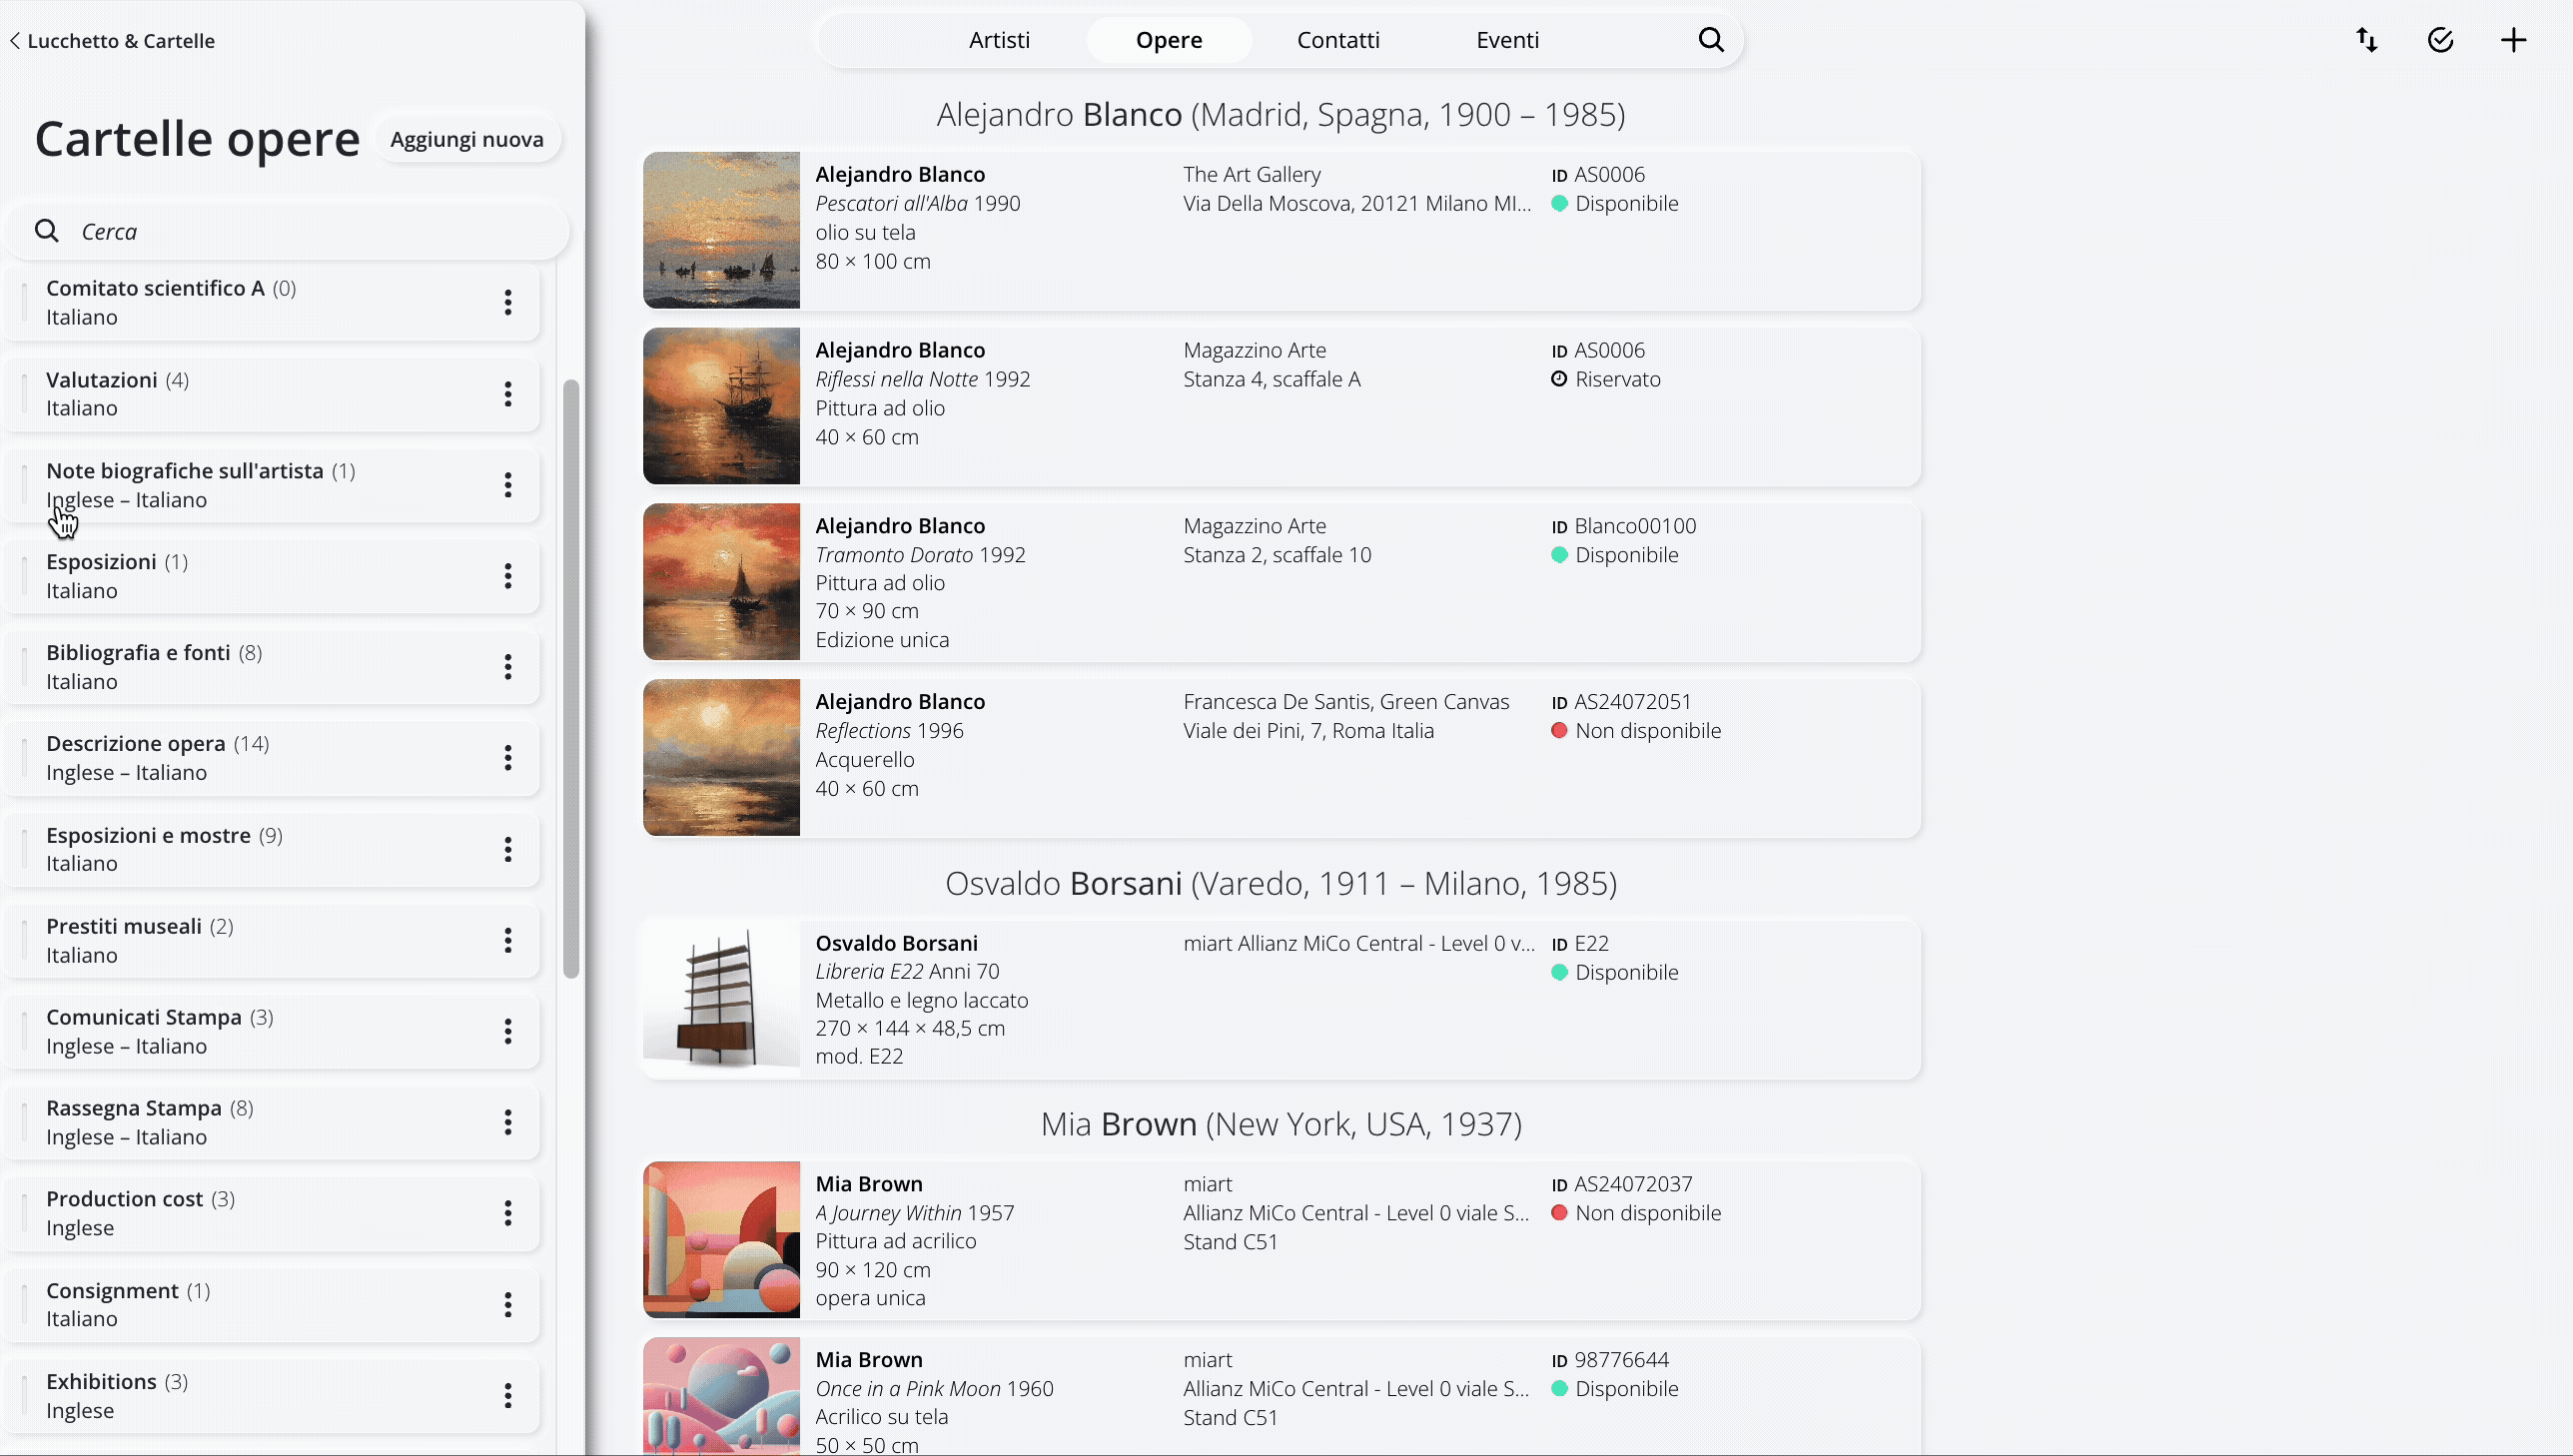
Task: Open three-dot menu for Bibliografia e fonti
Action: point(508,667)
